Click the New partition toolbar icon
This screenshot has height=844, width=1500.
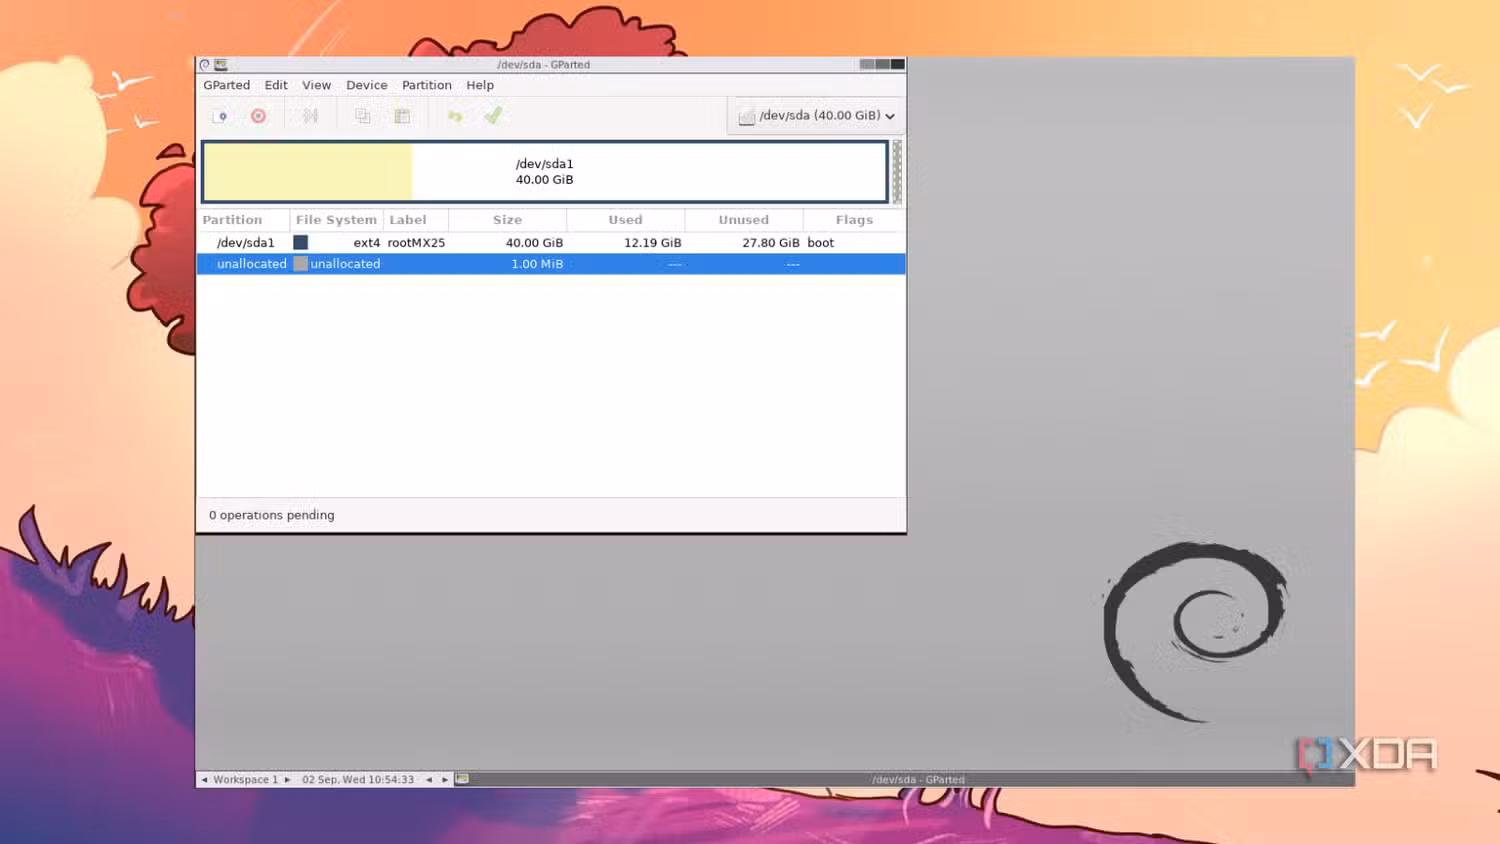point(221,116)
